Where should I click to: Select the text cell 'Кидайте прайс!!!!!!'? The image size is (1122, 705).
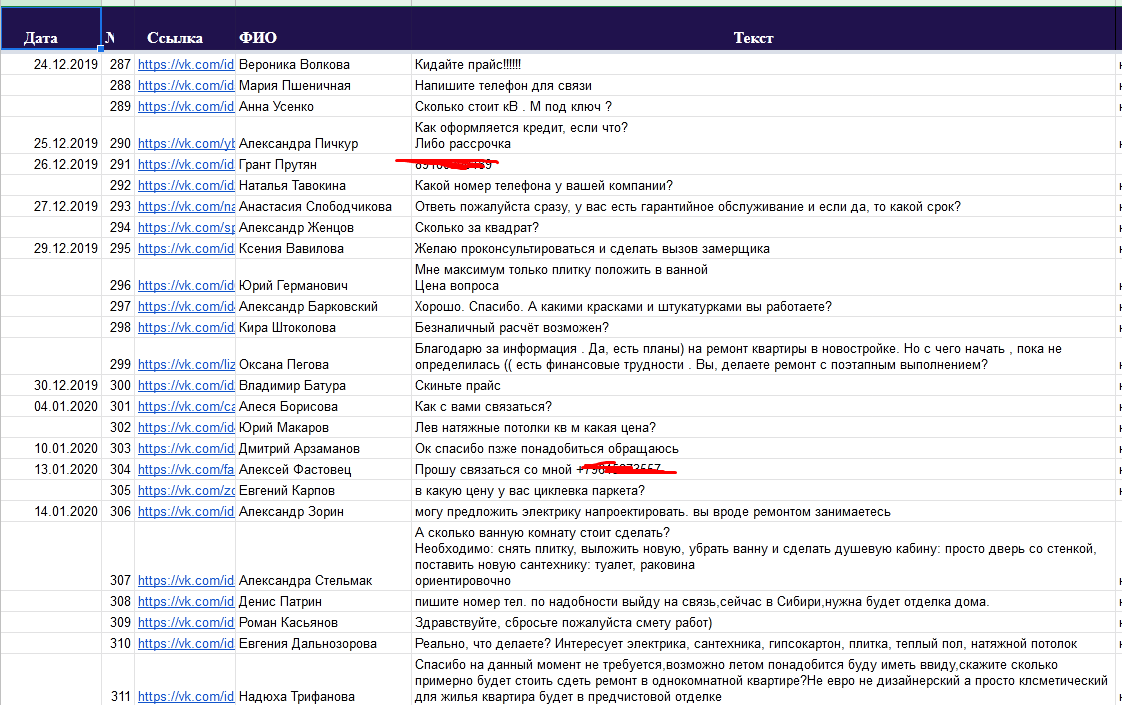tap(763, 64)
